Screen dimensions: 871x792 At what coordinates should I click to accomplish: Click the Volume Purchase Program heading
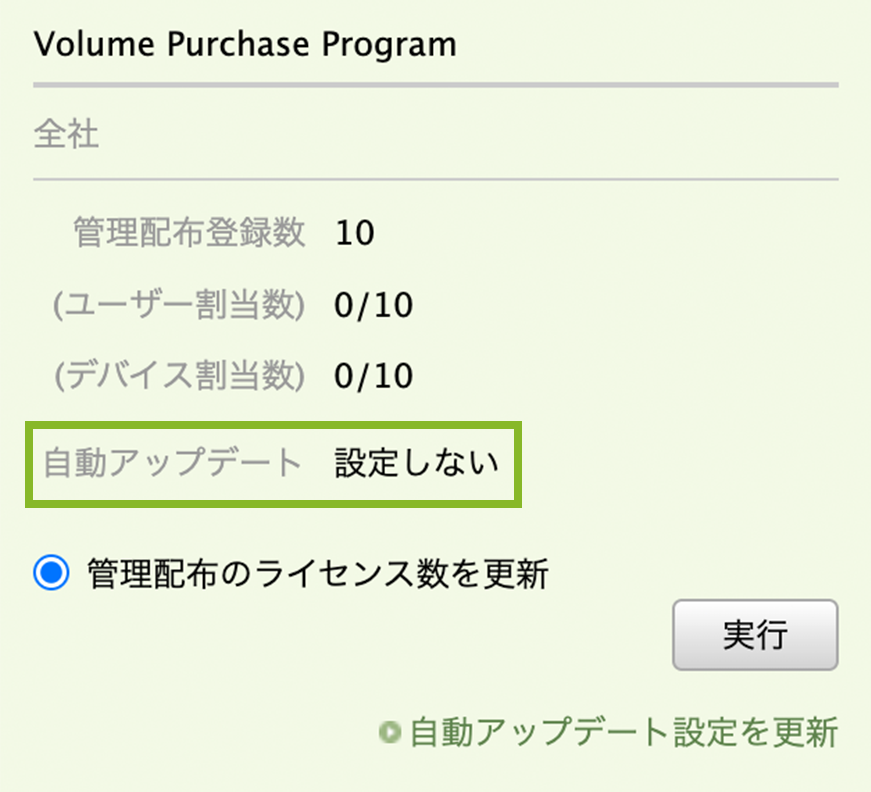(245, 45)
